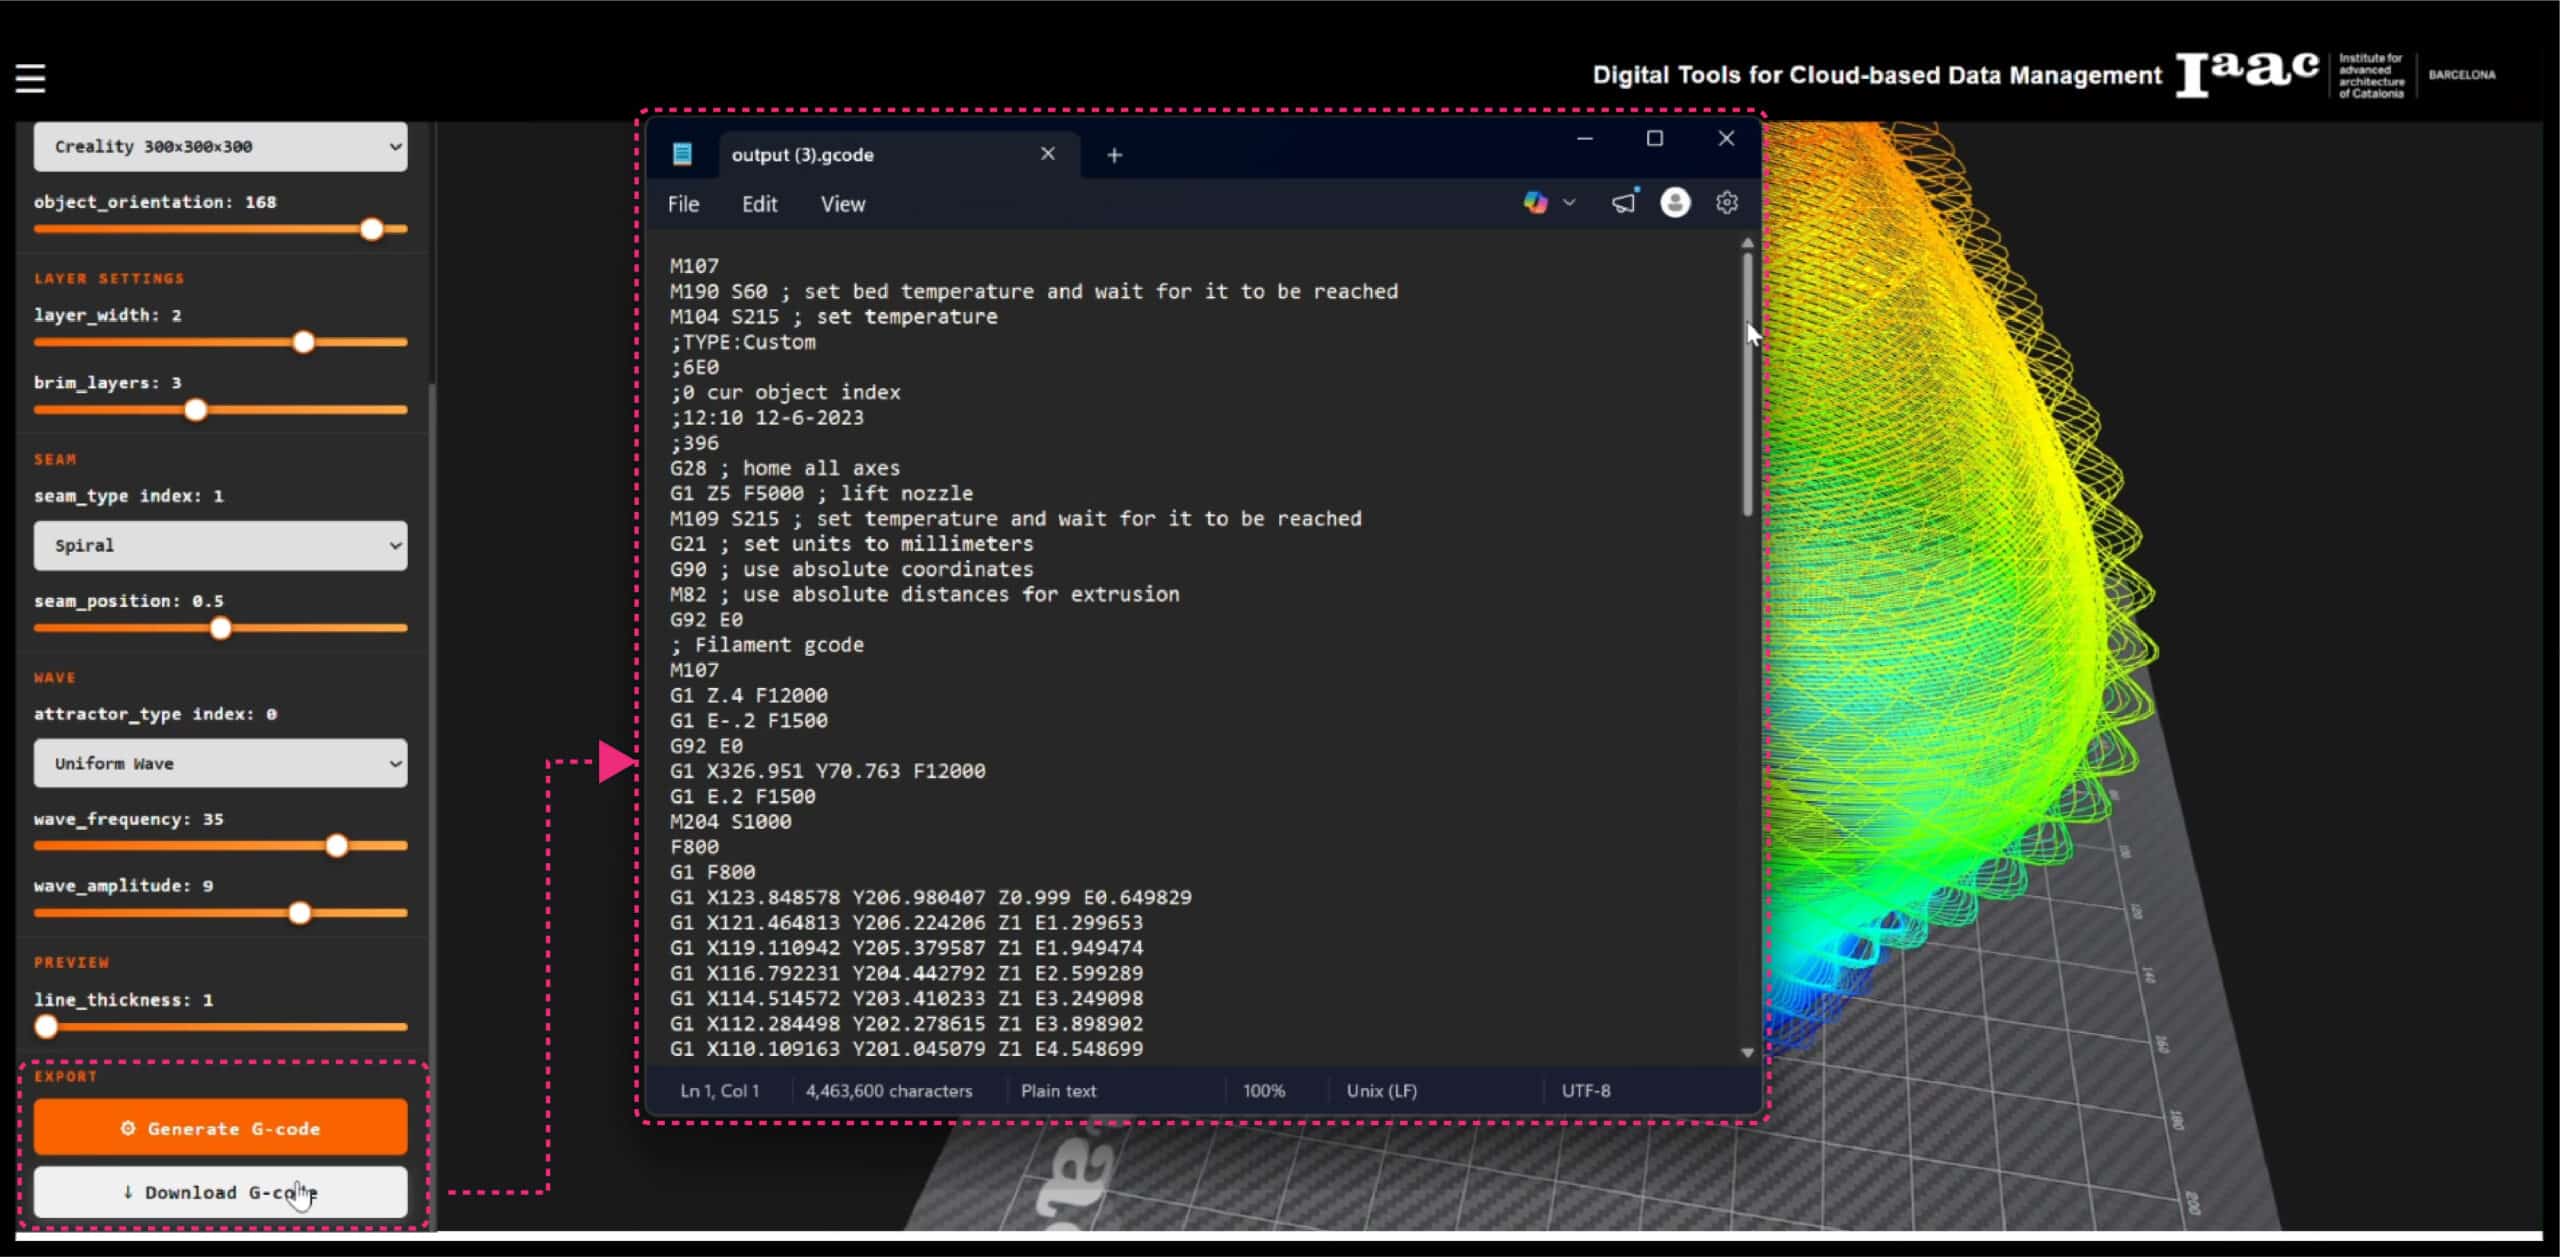Viewport: 2560px width, 1257px height.
Task: Click the Notepad account profile icon
Action: tap(1675, 203)
